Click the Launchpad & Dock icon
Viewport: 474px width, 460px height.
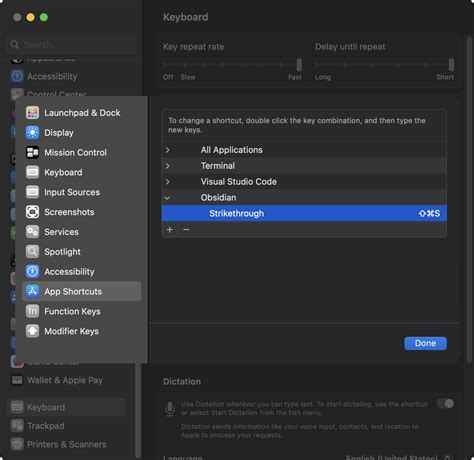[x=32, y=113]
